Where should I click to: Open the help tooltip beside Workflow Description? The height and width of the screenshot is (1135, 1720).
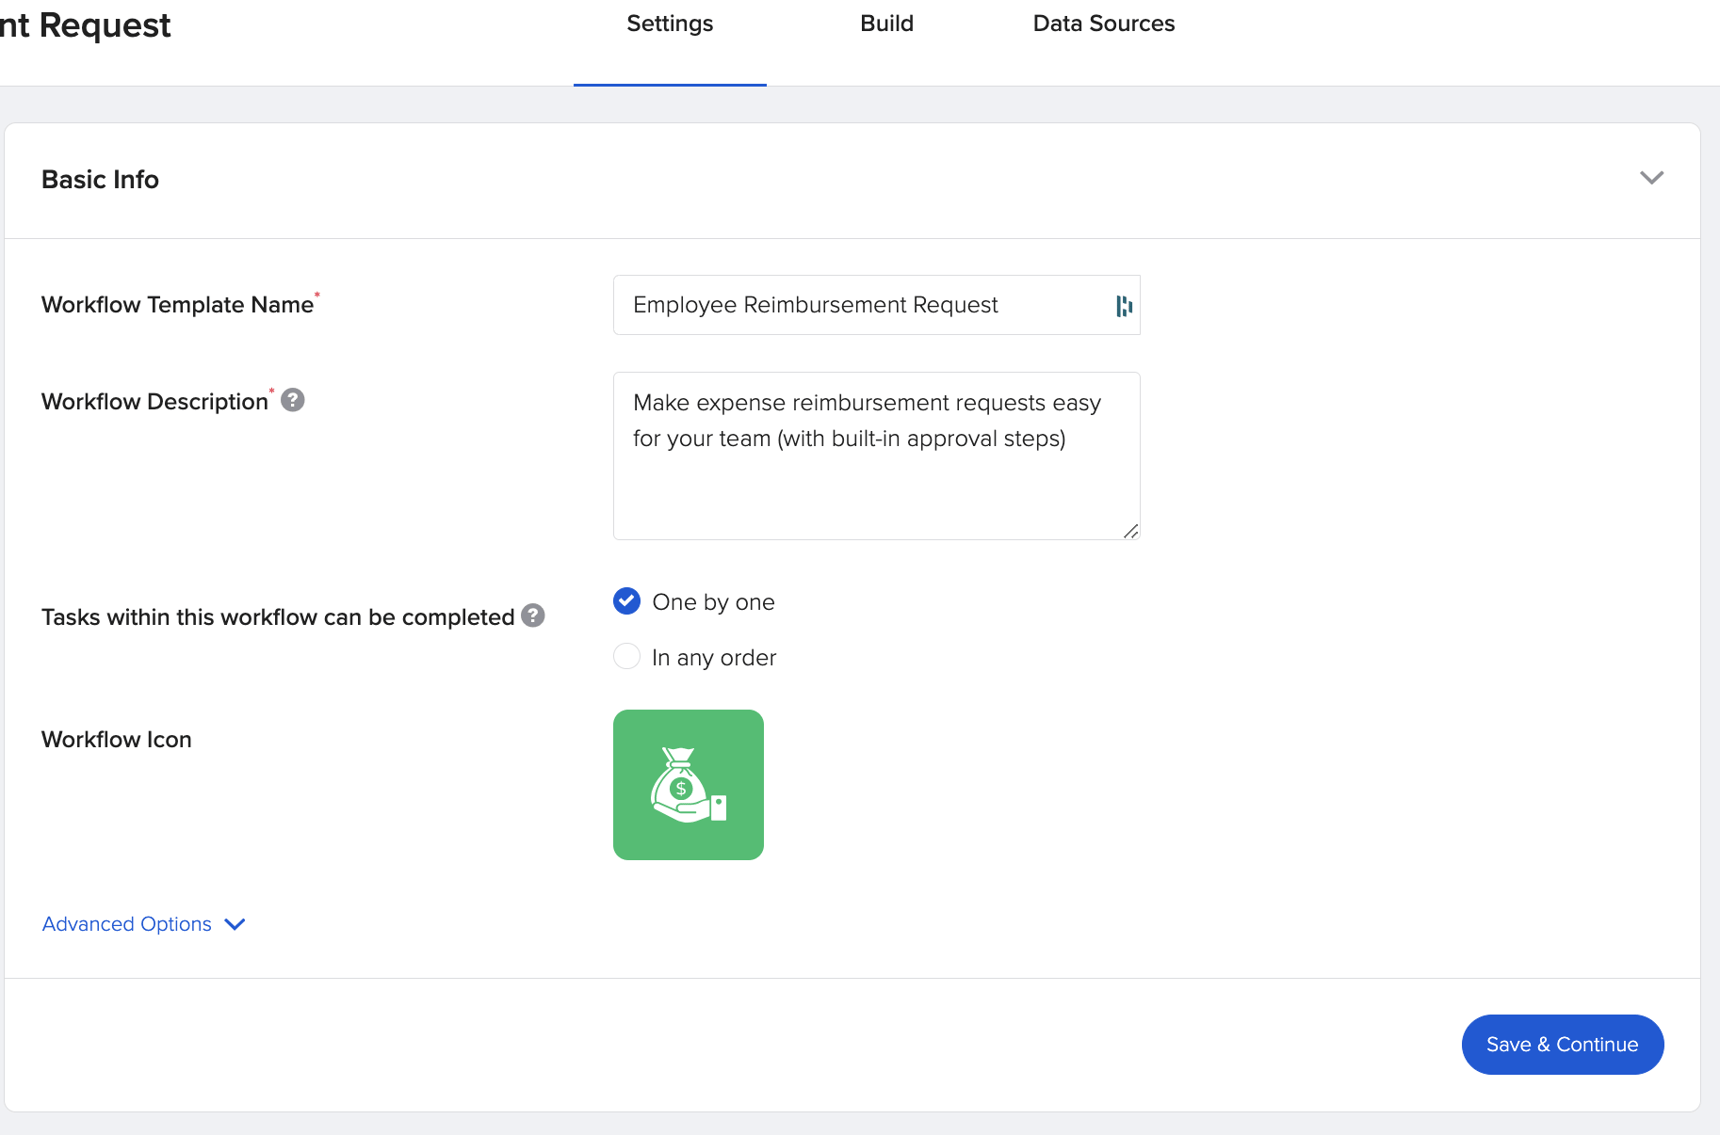click(x=292, y=400)
